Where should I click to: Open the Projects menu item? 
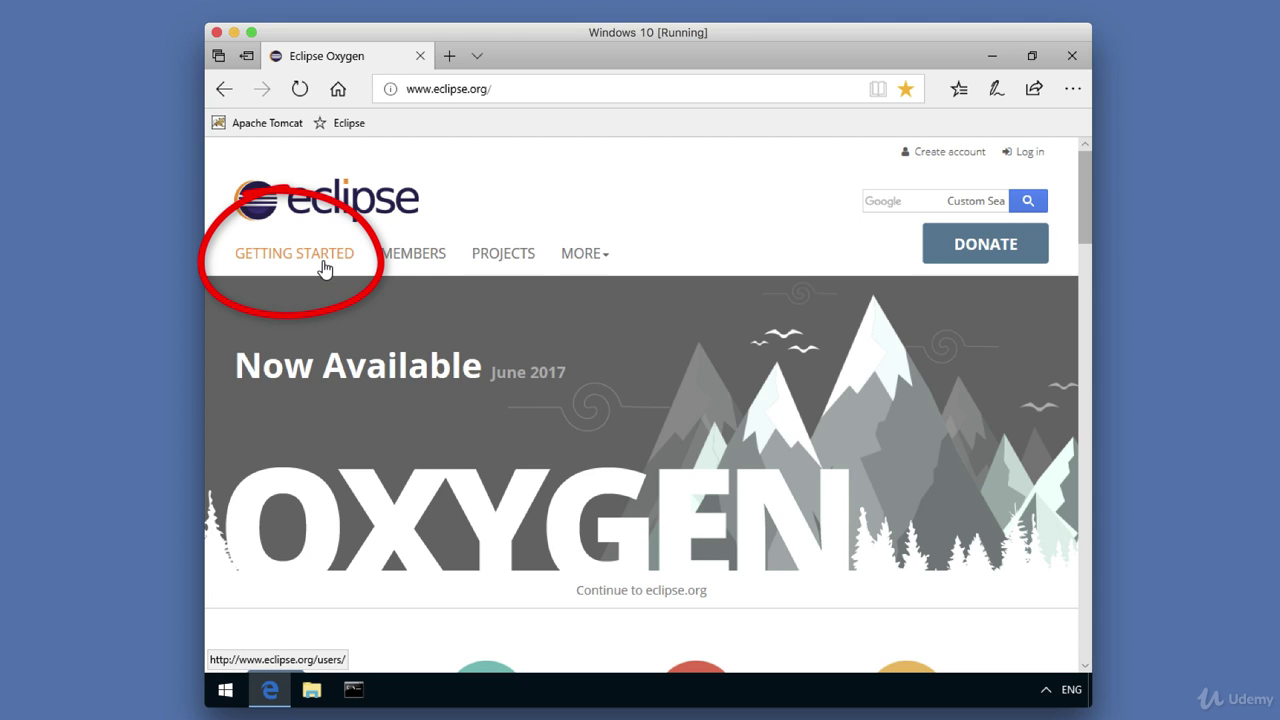tap(503, 253)
